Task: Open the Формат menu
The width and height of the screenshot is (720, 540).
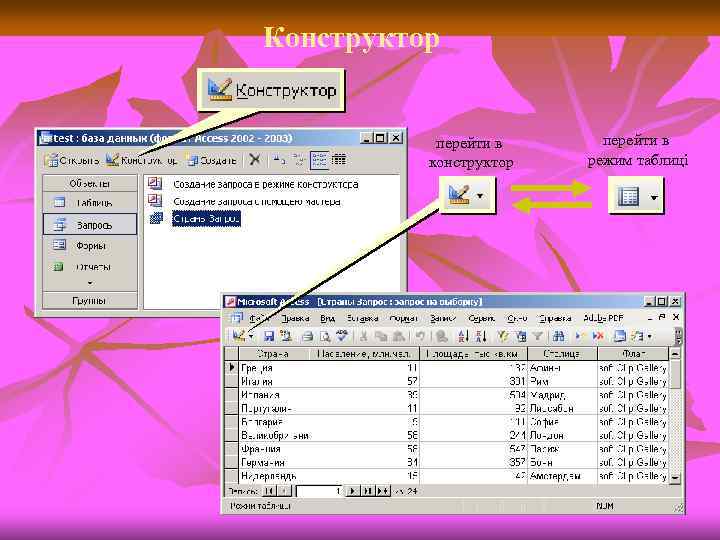Action: 403,318
